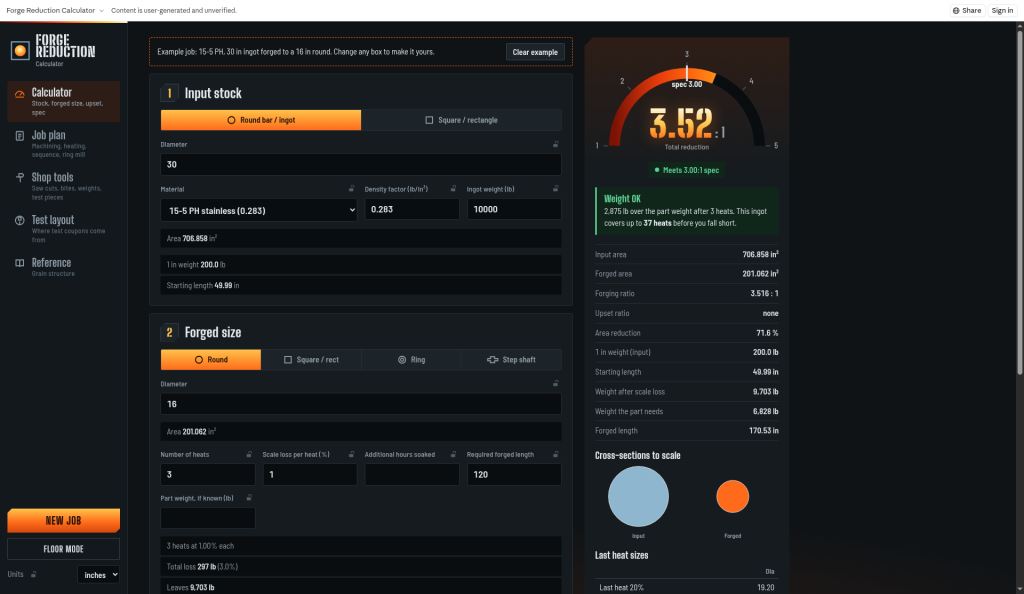Click the Reference book icon

click(20, 263)
